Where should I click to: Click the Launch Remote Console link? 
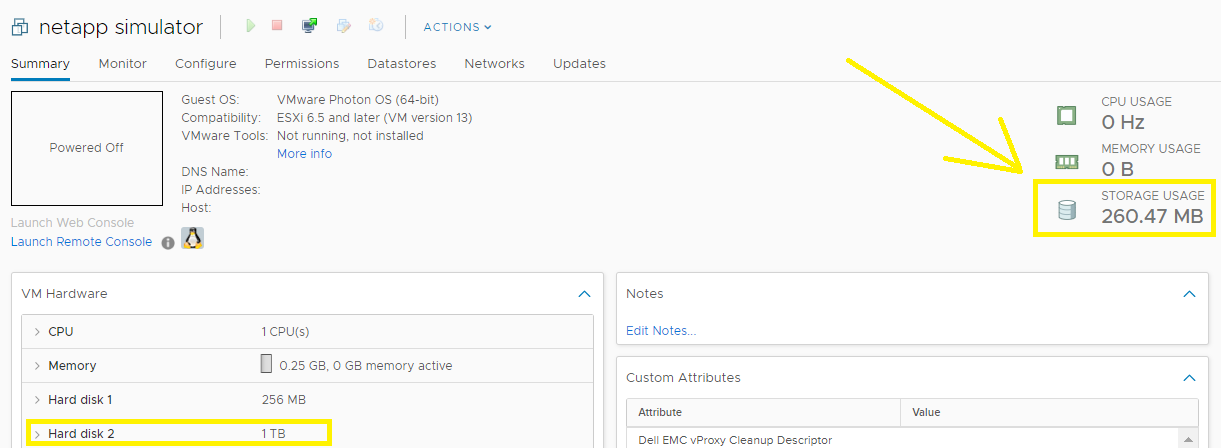pyautogui.click(x=81, y=242)
